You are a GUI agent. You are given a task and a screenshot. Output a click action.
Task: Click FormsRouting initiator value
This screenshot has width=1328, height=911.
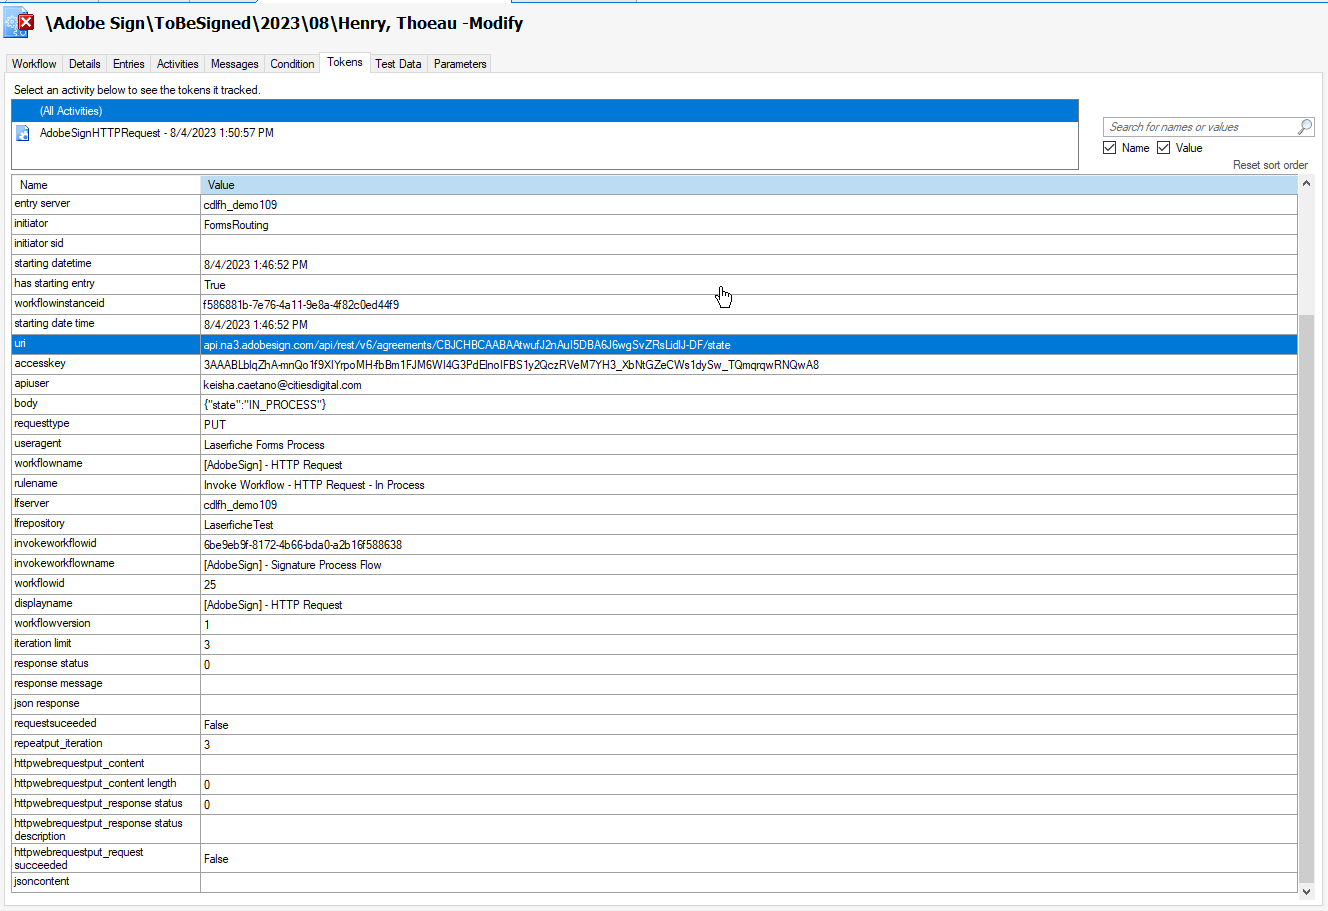pyautogui.click(x=236, y=225)
